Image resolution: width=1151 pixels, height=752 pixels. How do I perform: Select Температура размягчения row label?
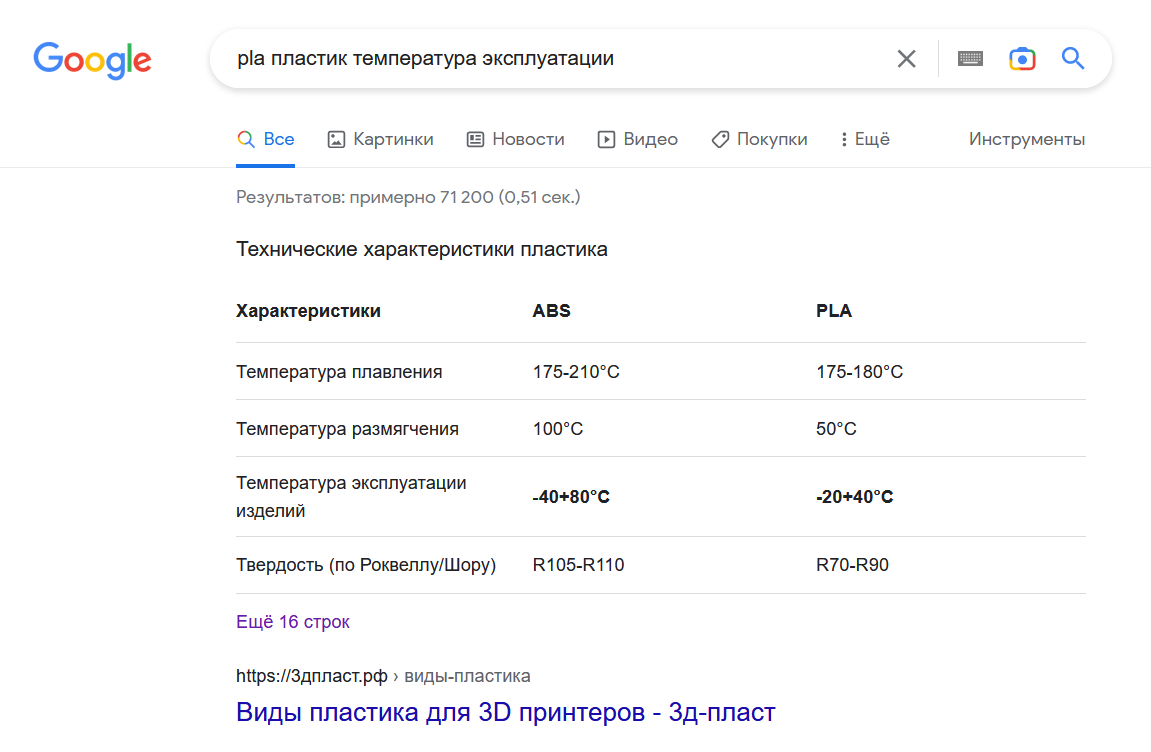pos(347,429)
